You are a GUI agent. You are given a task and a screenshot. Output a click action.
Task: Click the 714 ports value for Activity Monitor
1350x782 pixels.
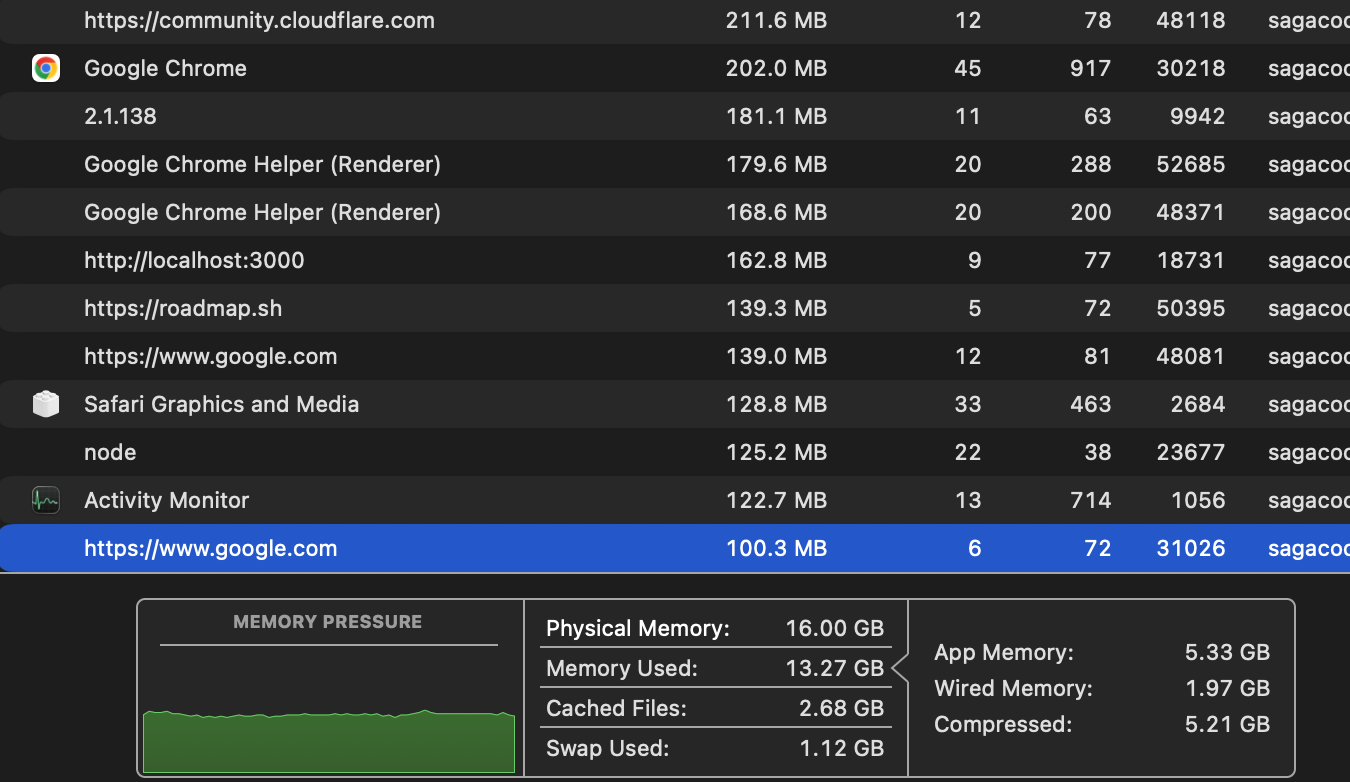1090,500
